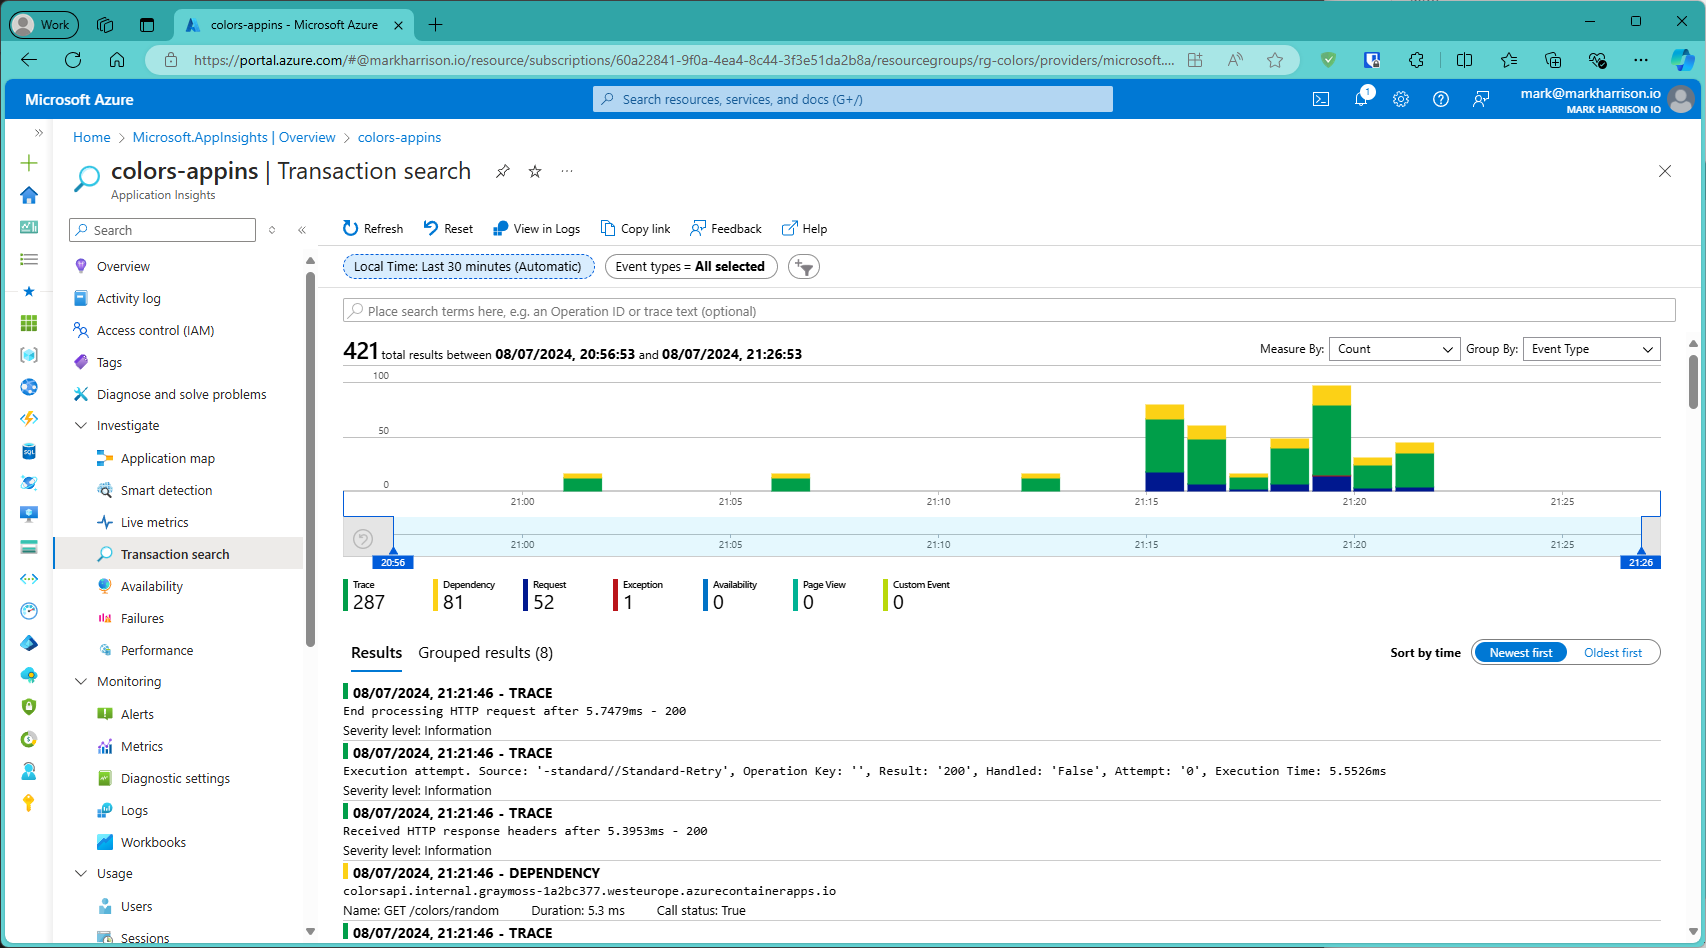
Task: Switch to the Grouped results tab
Action: (485, 653)
